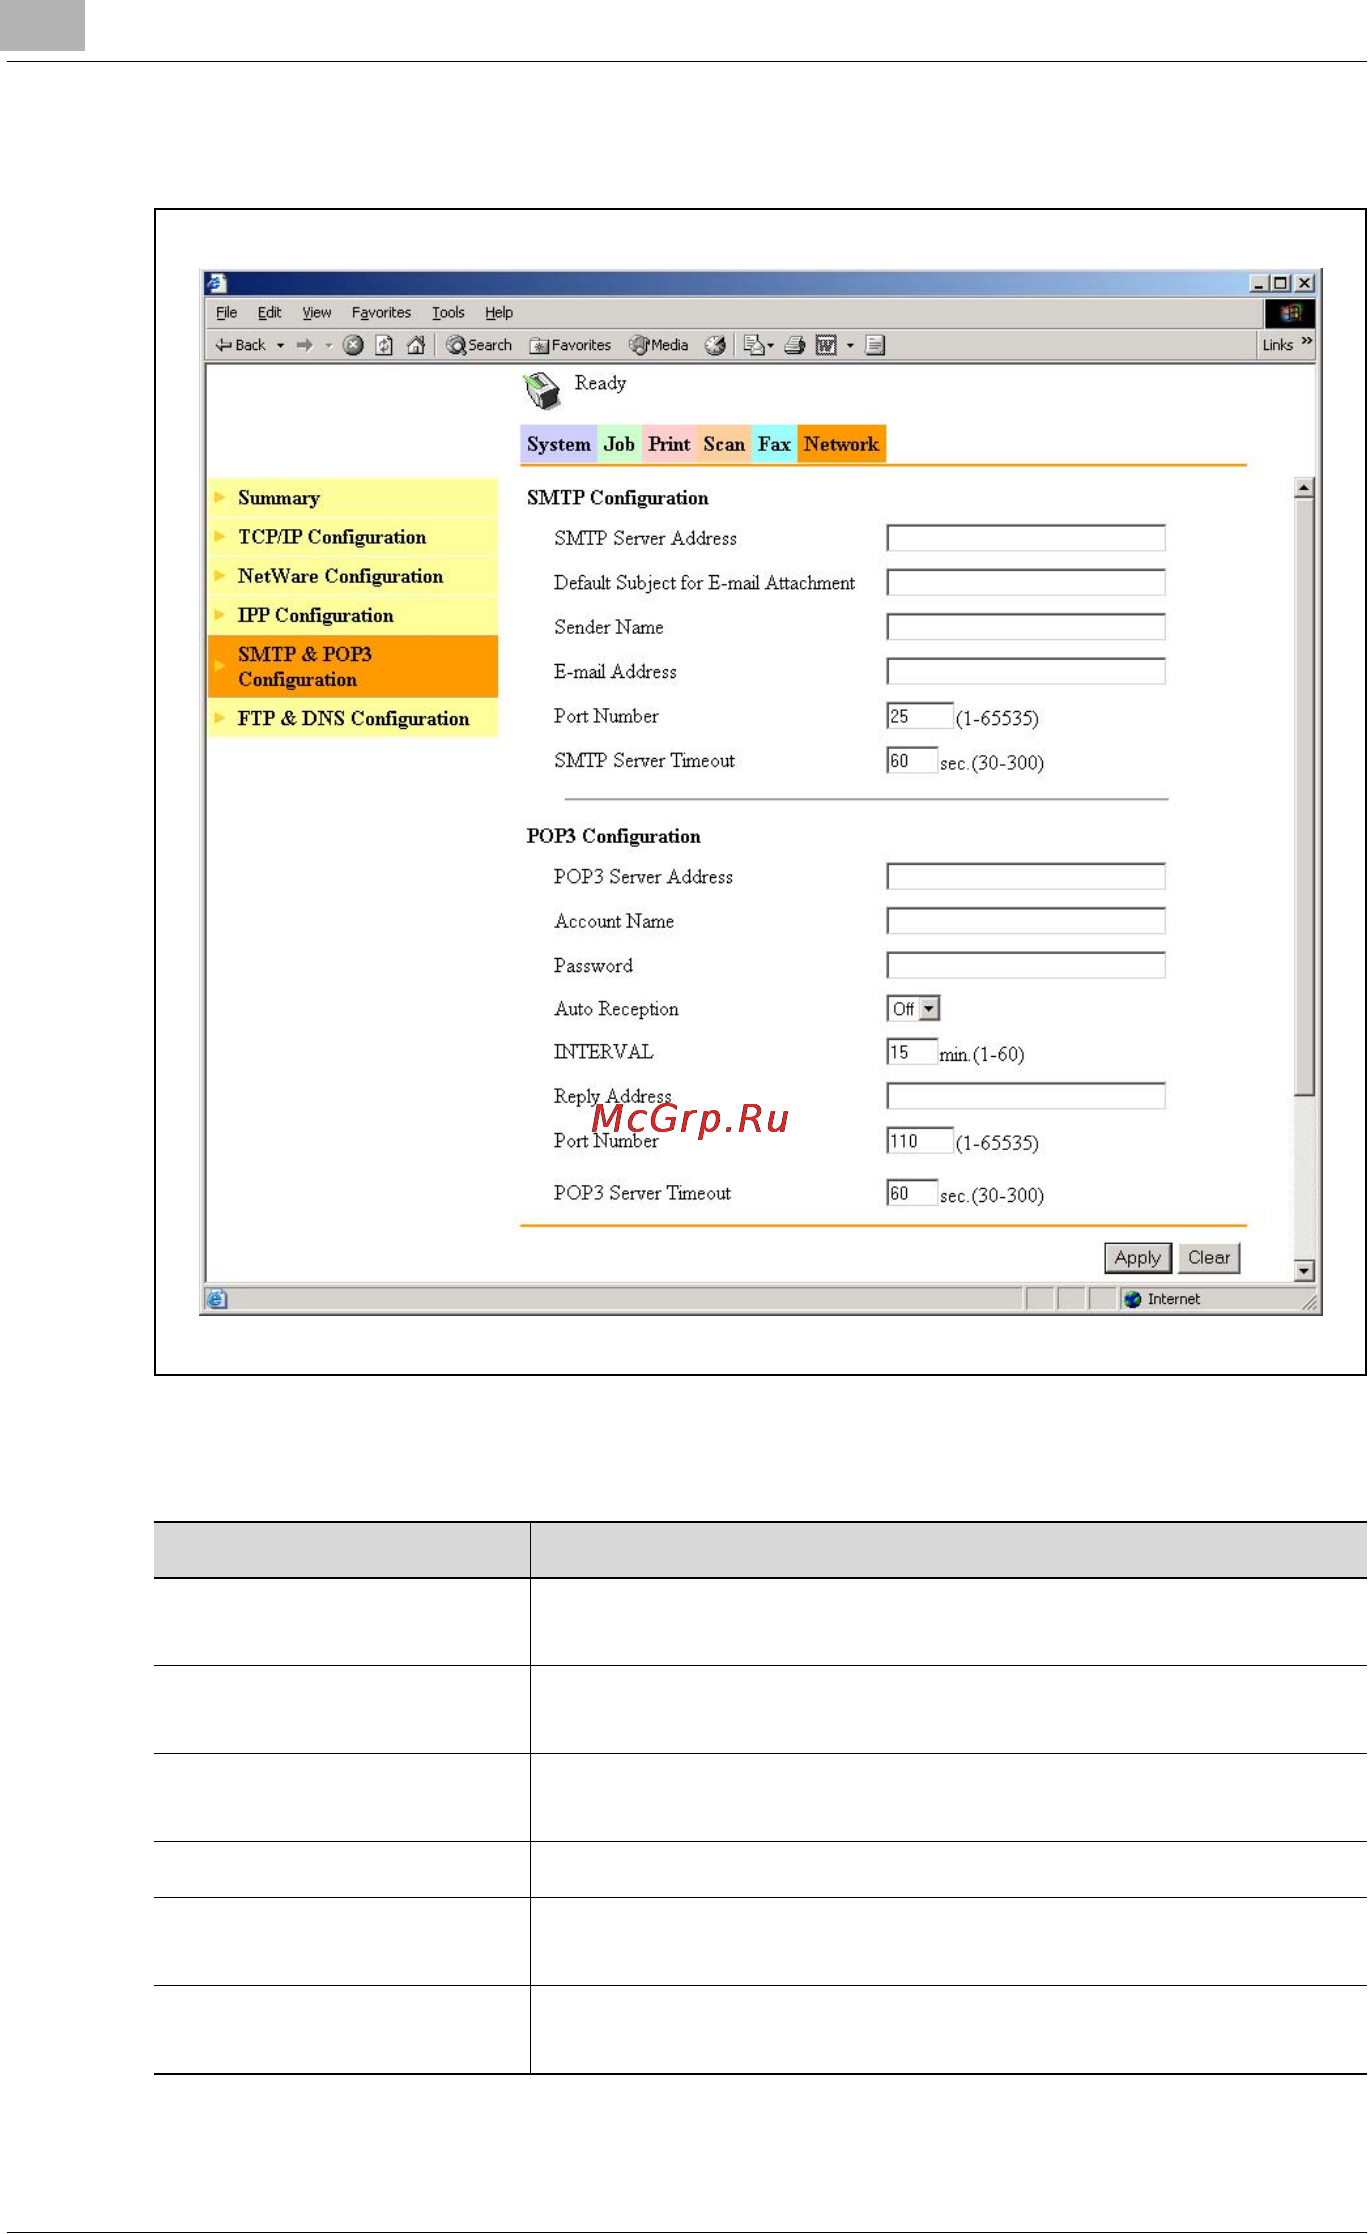Switch to the Print tab

(669, 444)
